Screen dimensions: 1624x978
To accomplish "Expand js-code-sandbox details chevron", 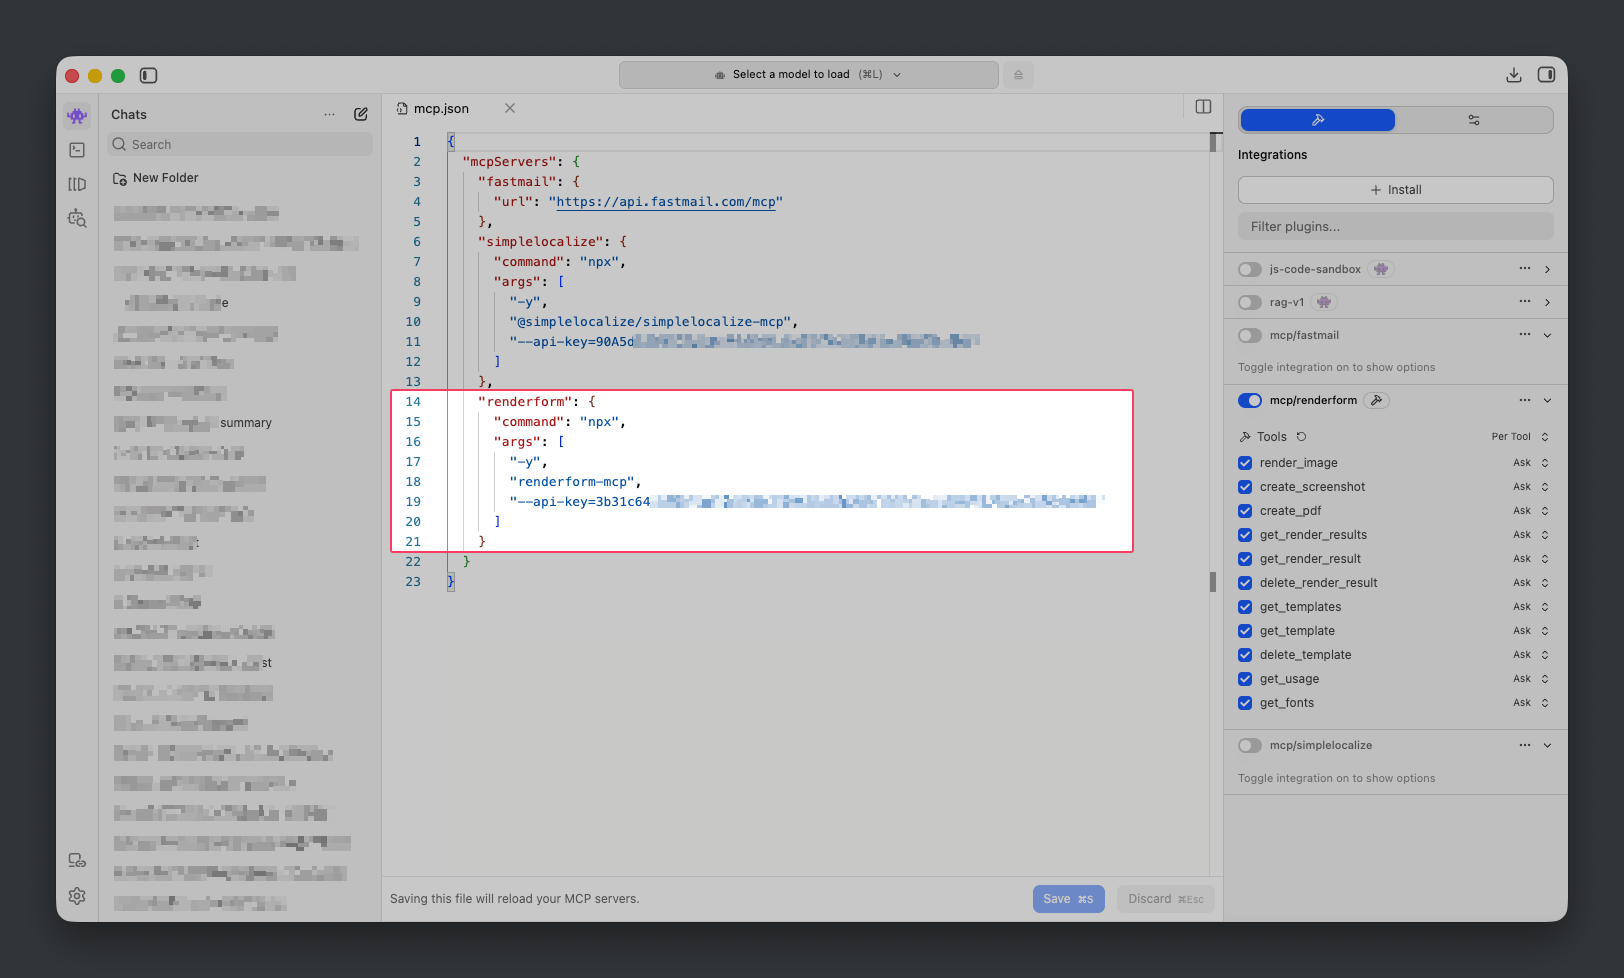I will (1547, 269).
